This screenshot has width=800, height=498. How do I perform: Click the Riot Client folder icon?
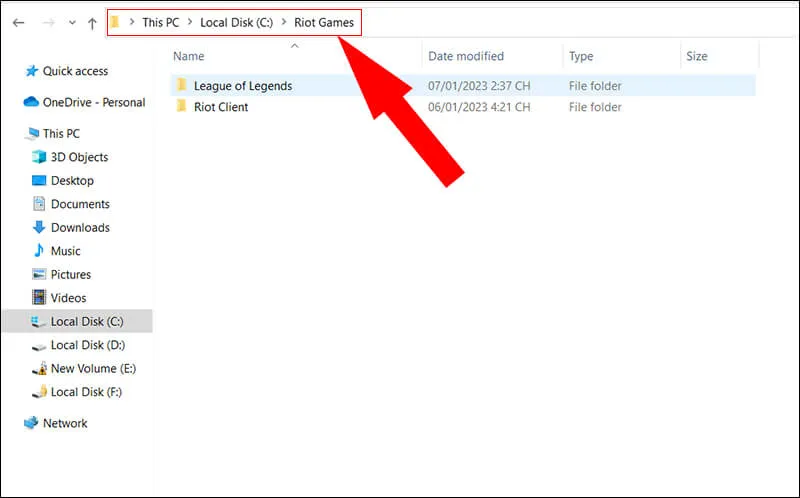coord(182,106)
